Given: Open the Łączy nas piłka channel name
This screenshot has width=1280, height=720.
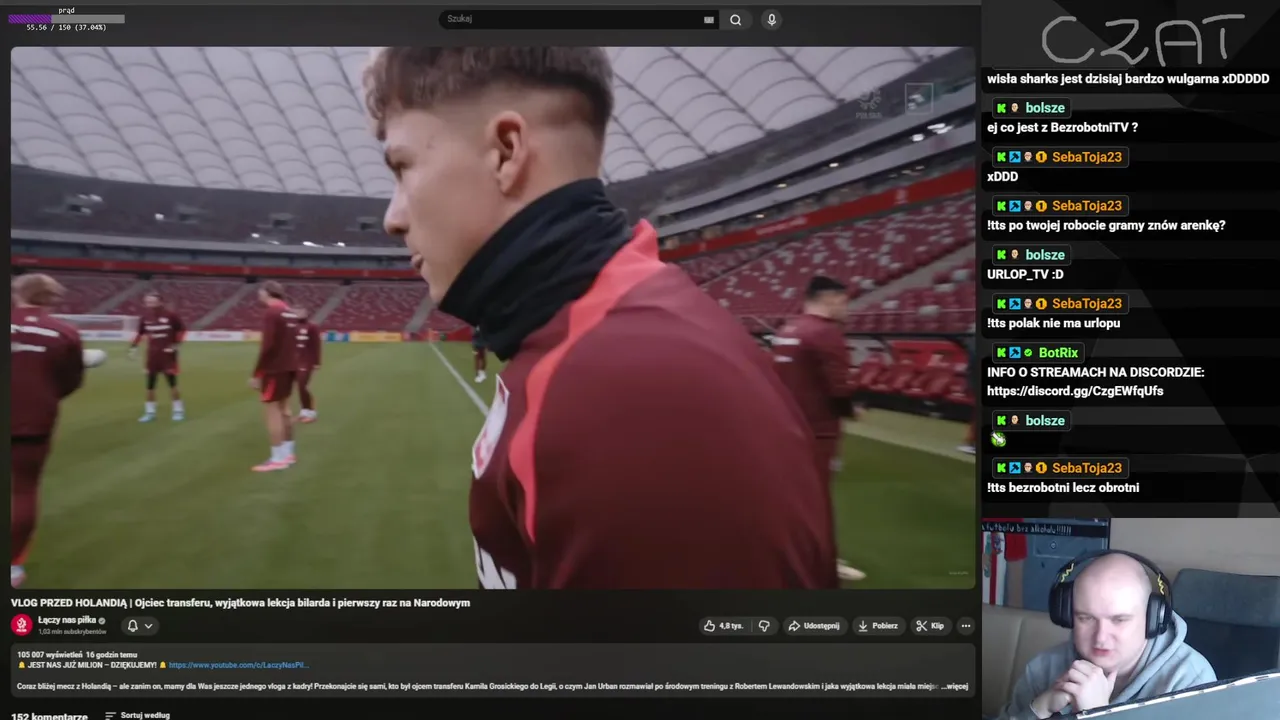Looking at the screenshot, I should click(x=67, y=620).
